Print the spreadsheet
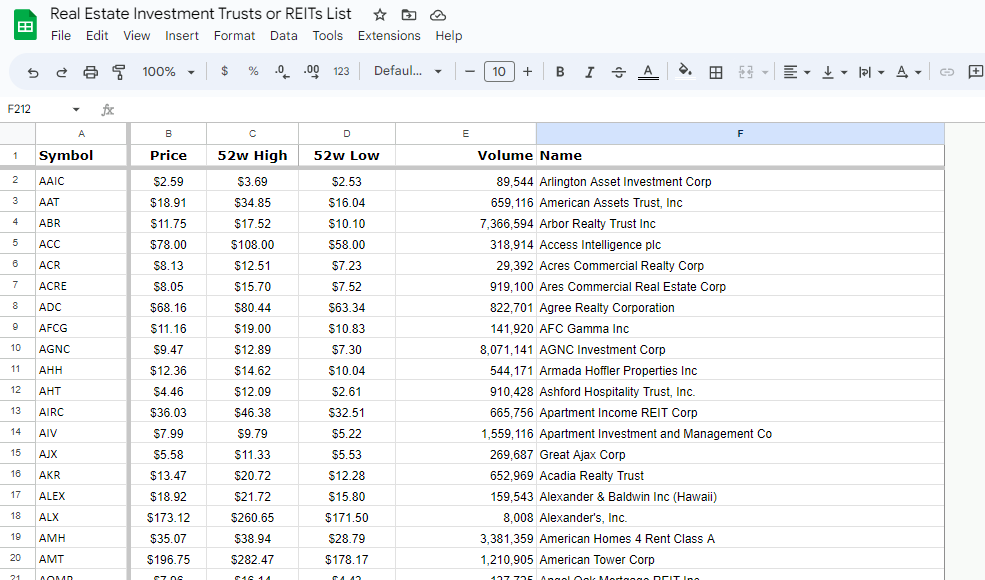The image size is (985, 580). [x=90, y=72]
